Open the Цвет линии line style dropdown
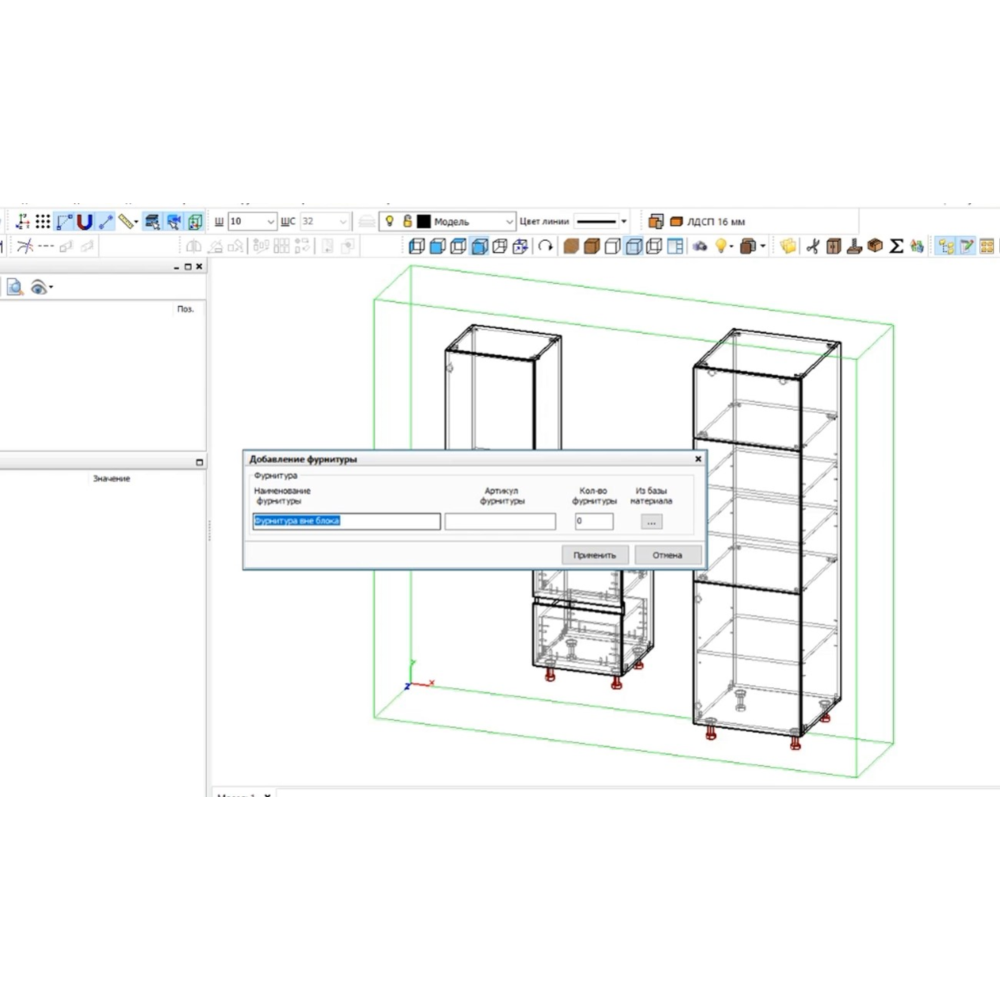Screen dimensions: 1000x1000 point(624,222)
